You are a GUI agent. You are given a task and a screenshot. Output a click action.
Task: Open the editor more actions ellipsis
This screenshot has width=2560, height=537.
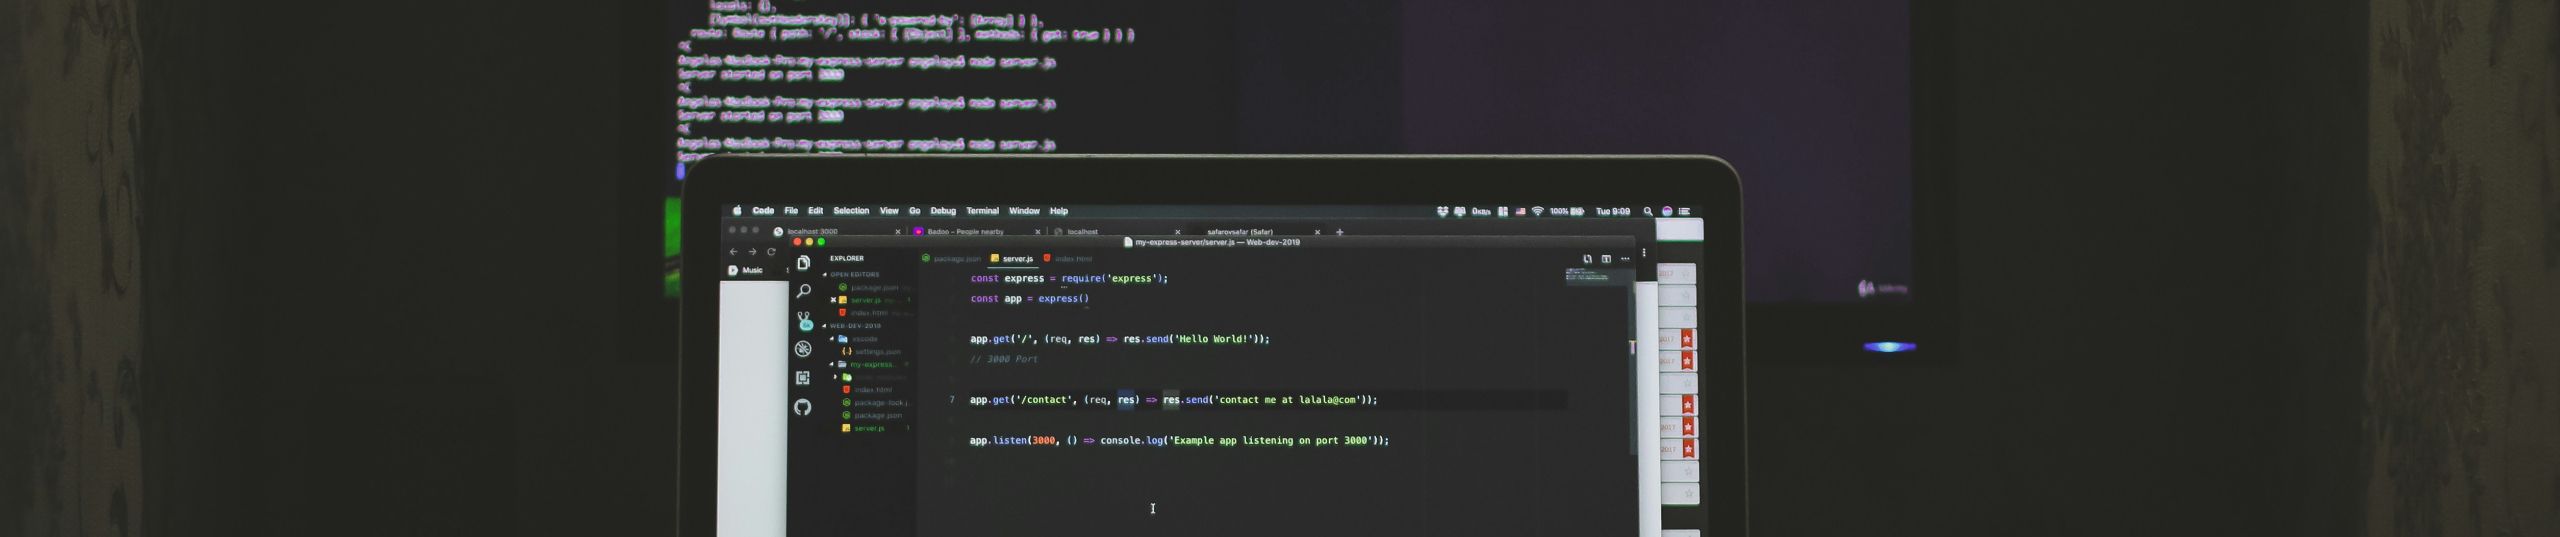(1625, 259)
